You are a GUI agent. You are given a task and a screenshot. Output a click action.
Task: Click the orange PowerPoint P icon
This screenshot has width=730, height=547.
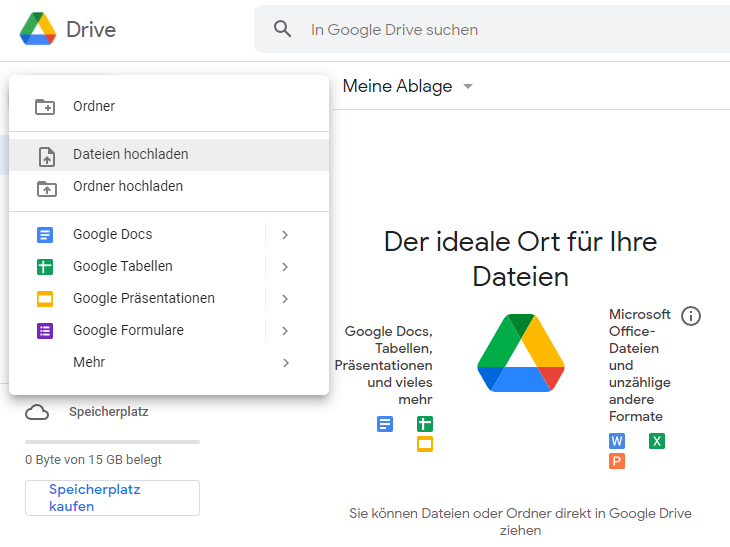617,461
